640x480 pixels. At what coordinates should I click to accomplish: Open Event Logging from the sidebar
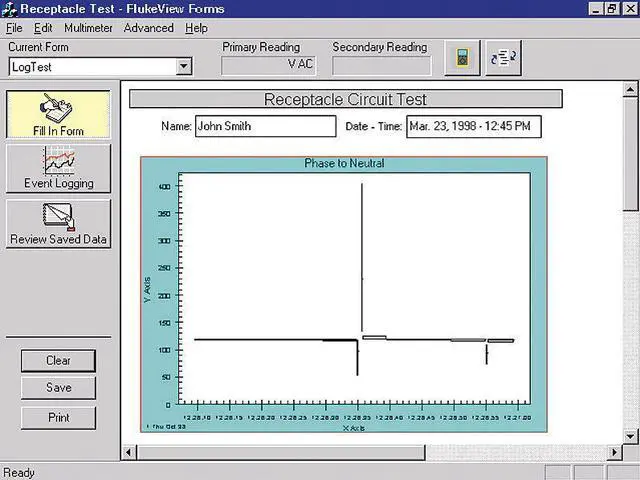click(x=58, y=167)
